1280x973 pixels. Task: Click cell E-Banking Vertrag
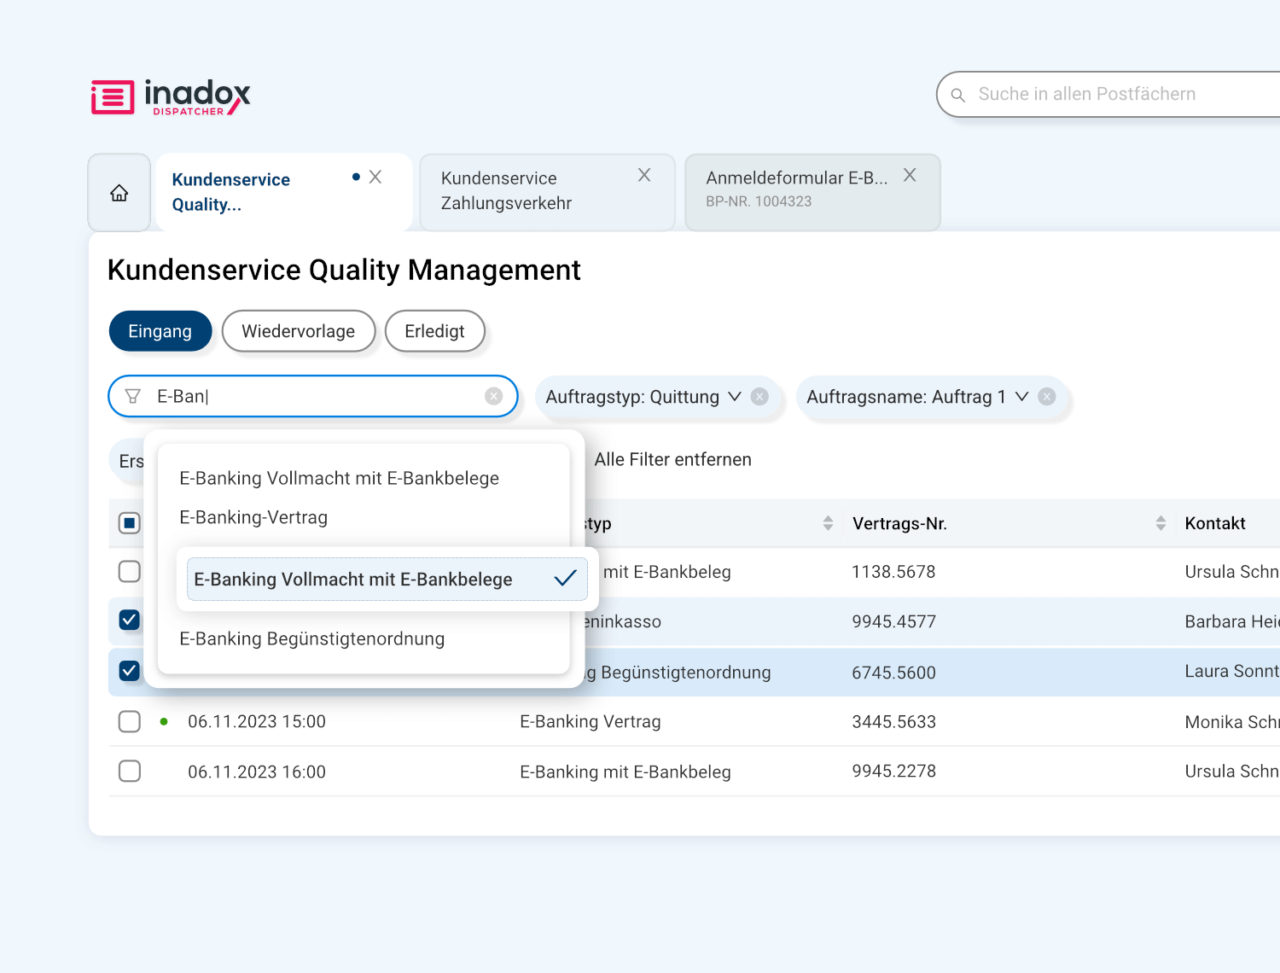[x=590, y=721]
